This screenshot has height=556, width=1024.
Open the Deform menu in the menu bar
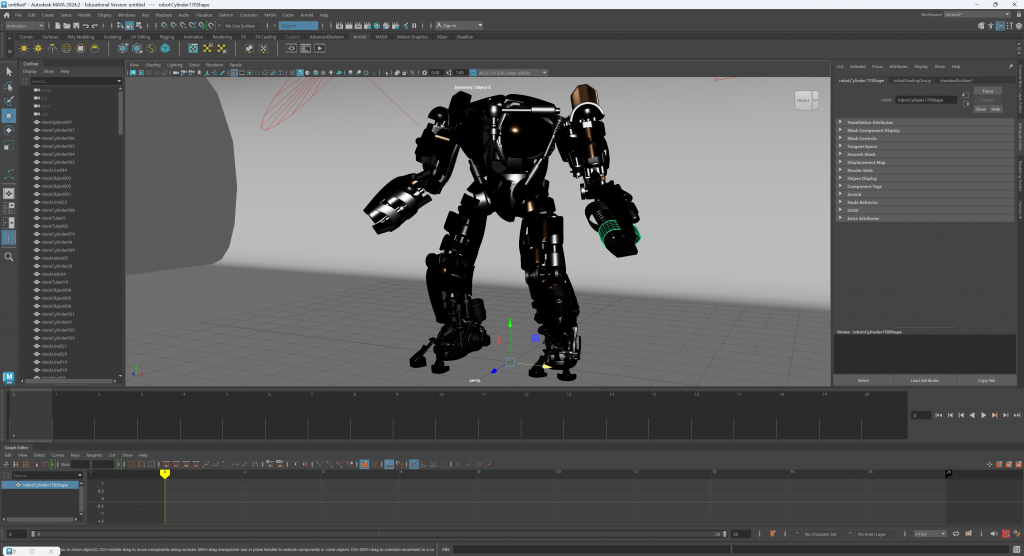(226, 16)
